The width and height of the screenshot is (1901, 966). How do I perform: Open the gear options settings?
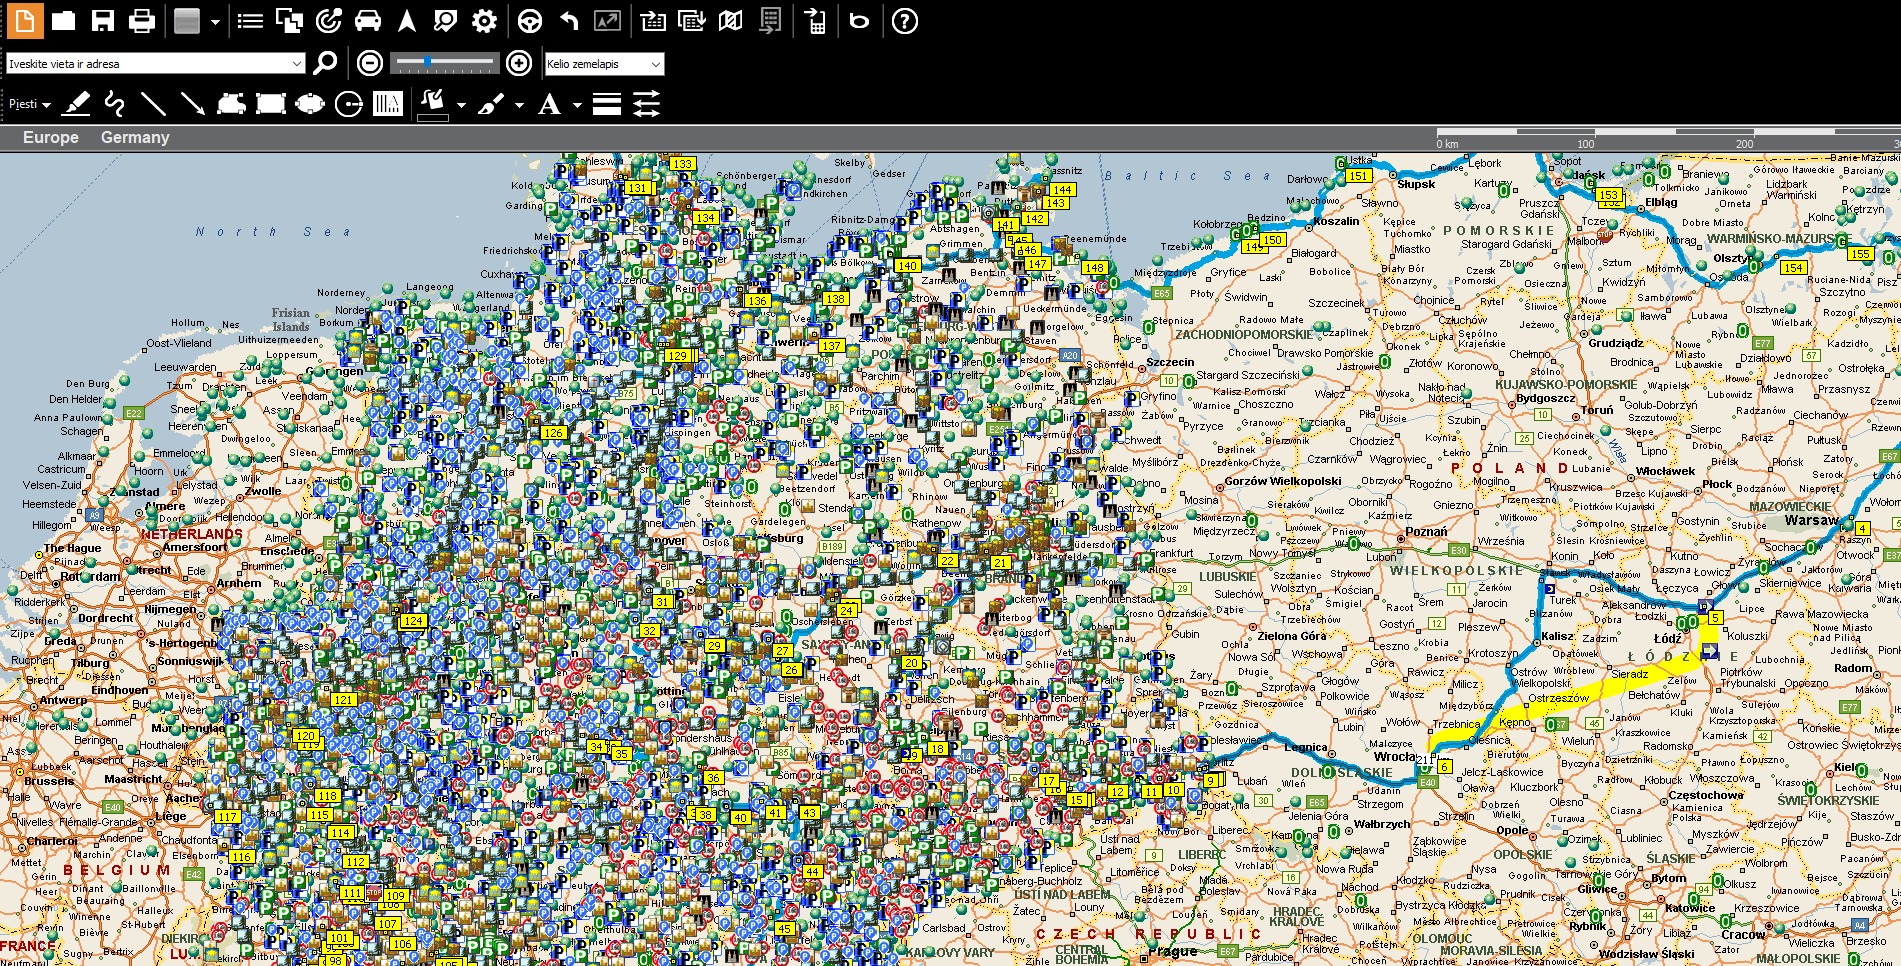[485, 21]
